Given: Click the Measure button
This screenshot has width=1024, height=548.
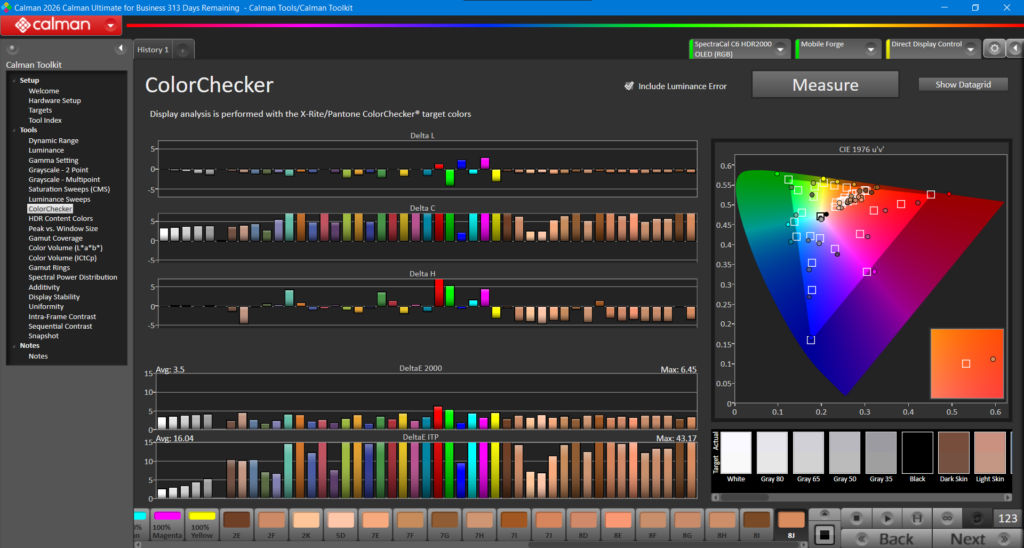Looking at the screenshot, I should click(825, 85).
